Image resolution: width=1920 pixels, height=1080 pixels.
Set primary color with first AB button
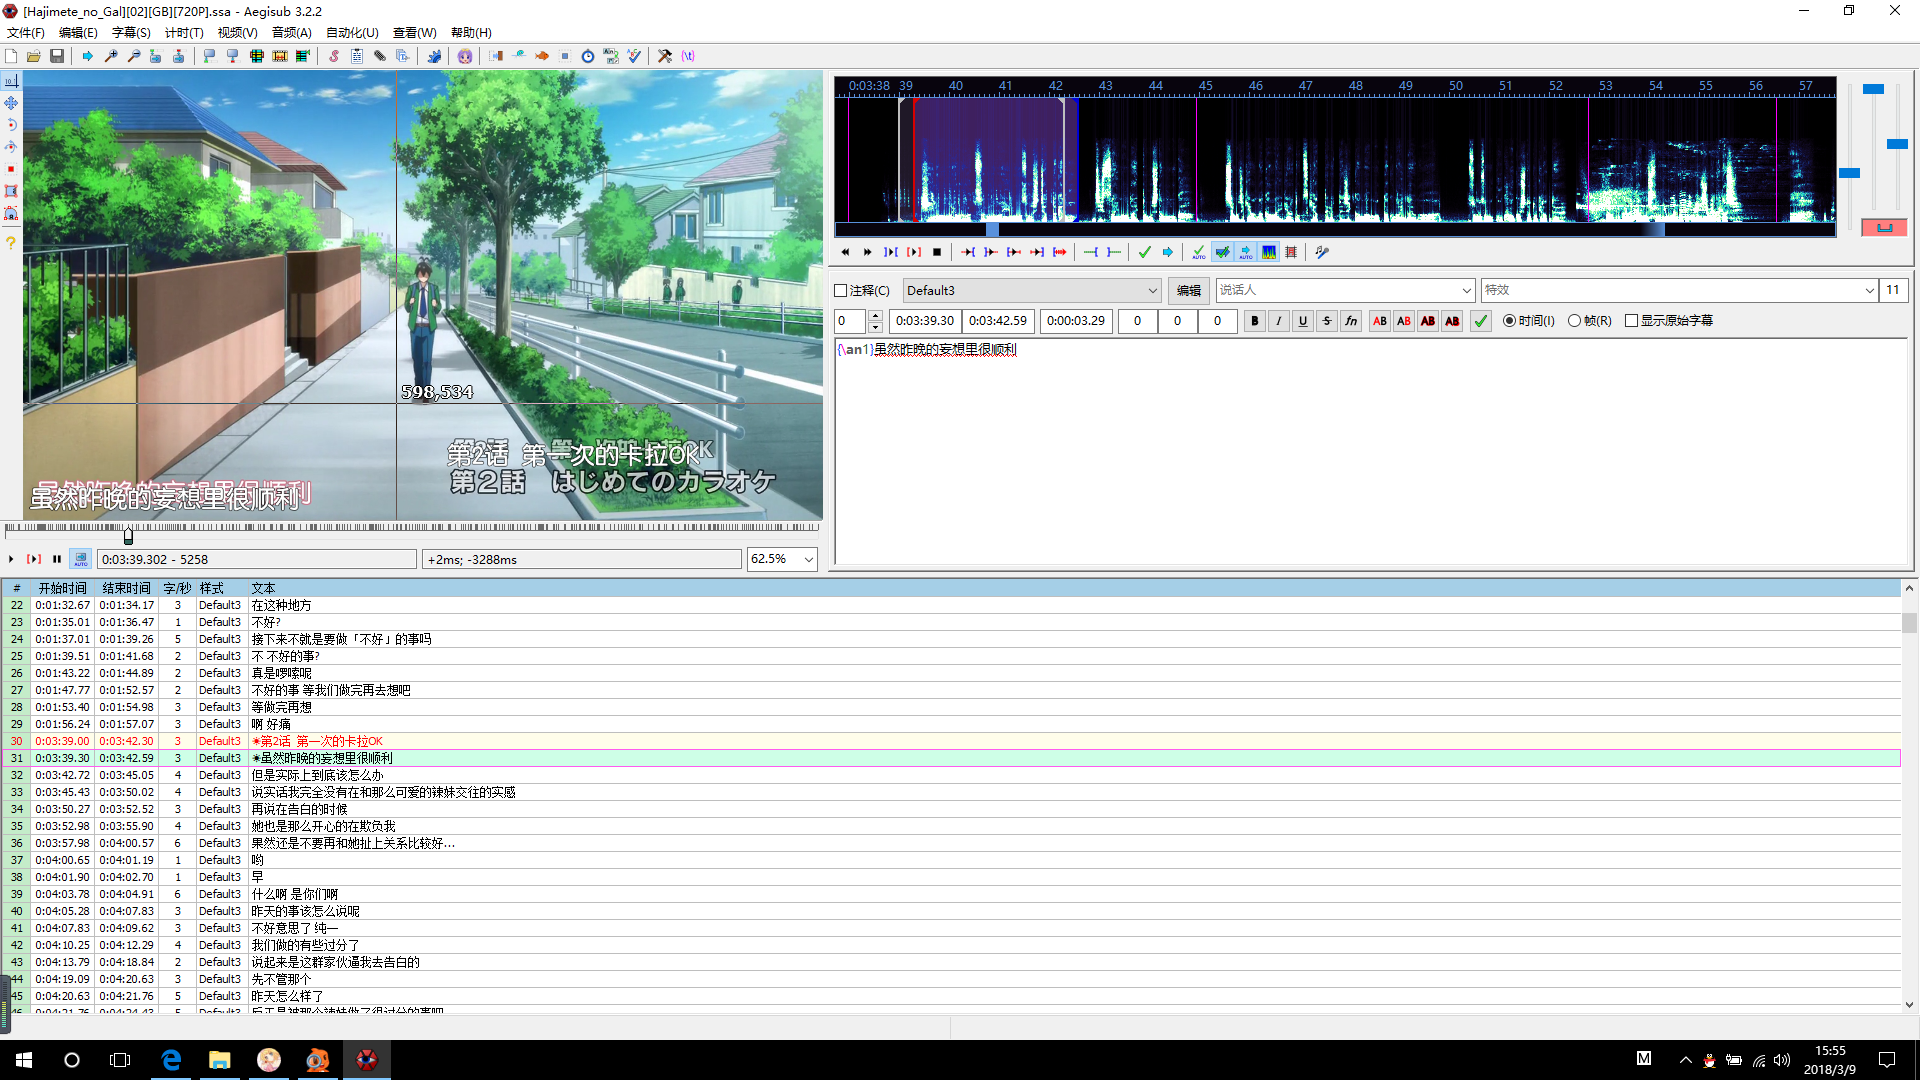click(x=1380, y=321)
